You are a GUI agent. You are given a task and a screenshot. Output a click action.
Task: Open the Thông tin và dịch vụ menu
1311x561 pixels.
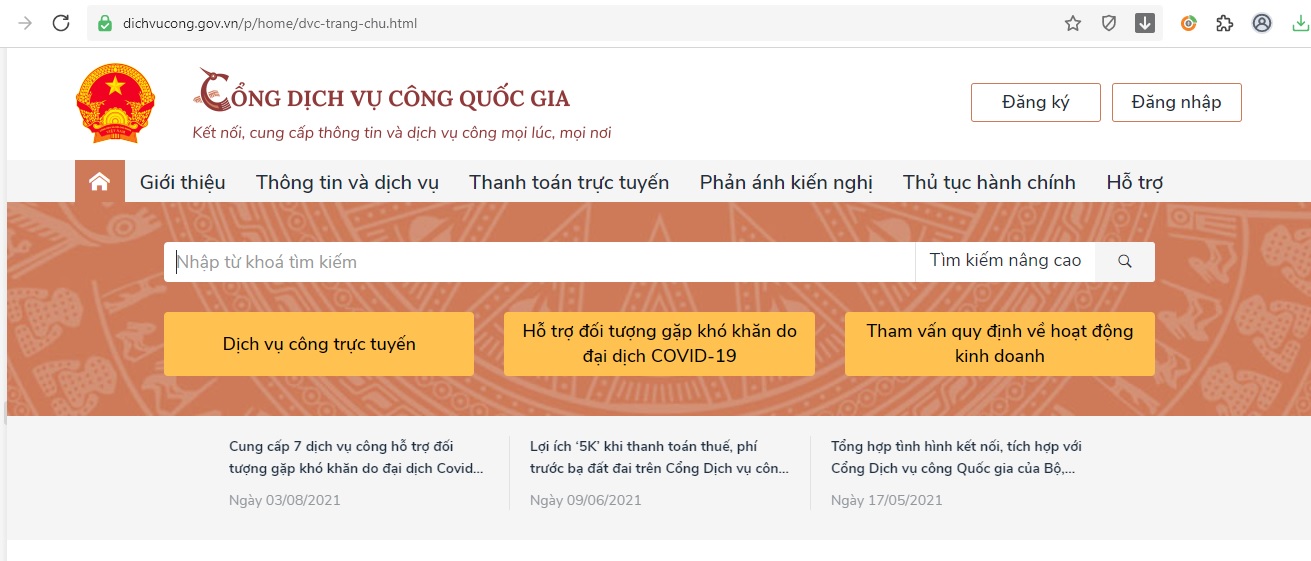click(x=347, y=182)
